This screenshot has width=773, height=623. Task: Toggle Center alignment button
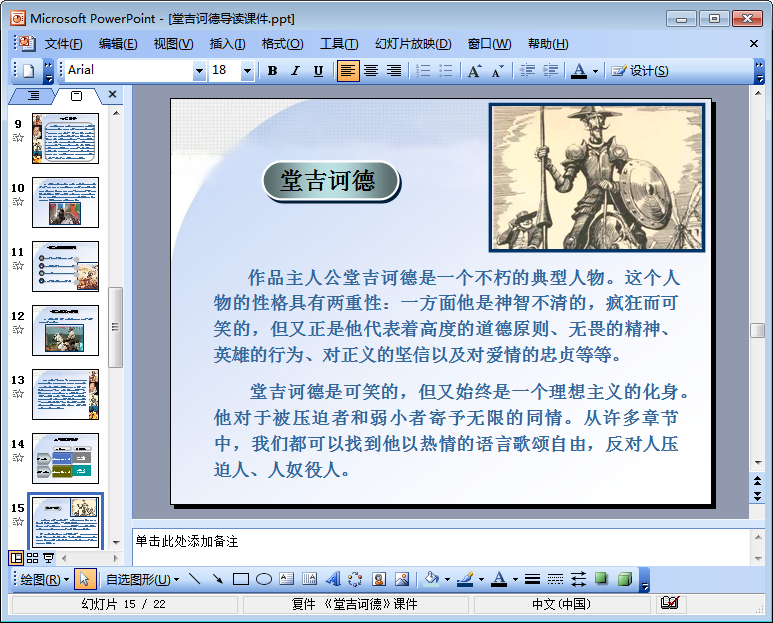point(371,71)
